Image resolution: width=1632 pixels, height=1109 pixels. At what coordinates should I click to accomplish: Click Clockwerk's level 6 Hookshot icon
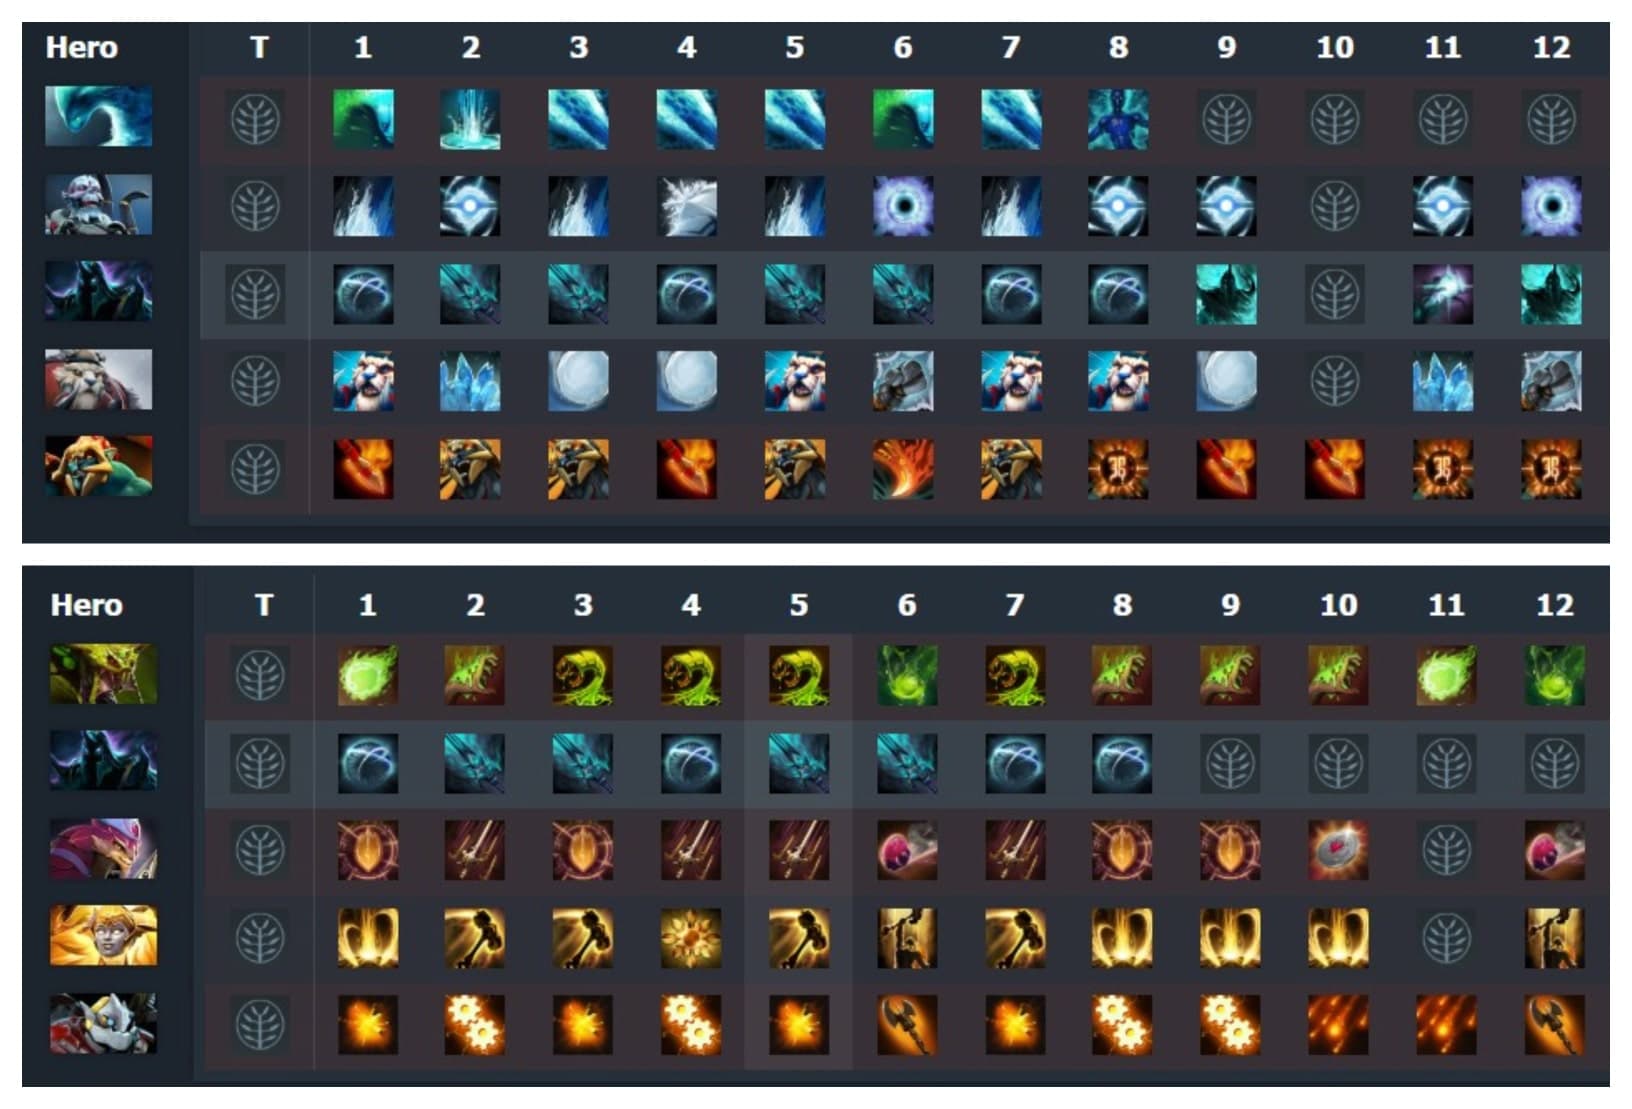point(907,1024)
